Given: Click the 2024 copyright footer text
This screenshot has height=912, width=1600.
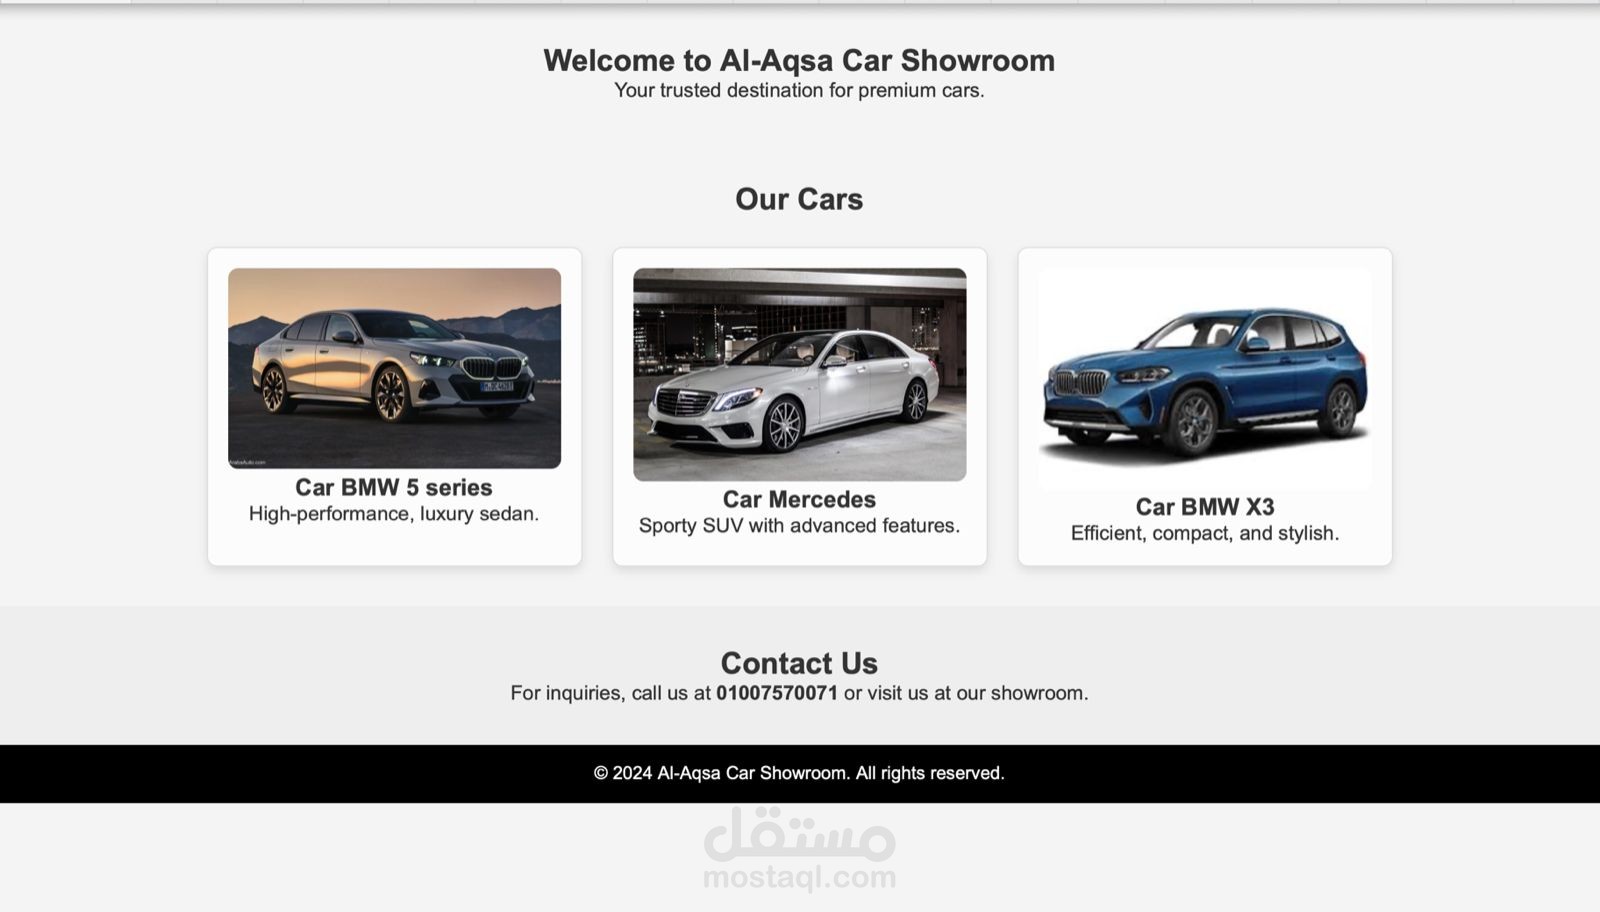Looking at the screenshot, I should click(x=799, y=773).
